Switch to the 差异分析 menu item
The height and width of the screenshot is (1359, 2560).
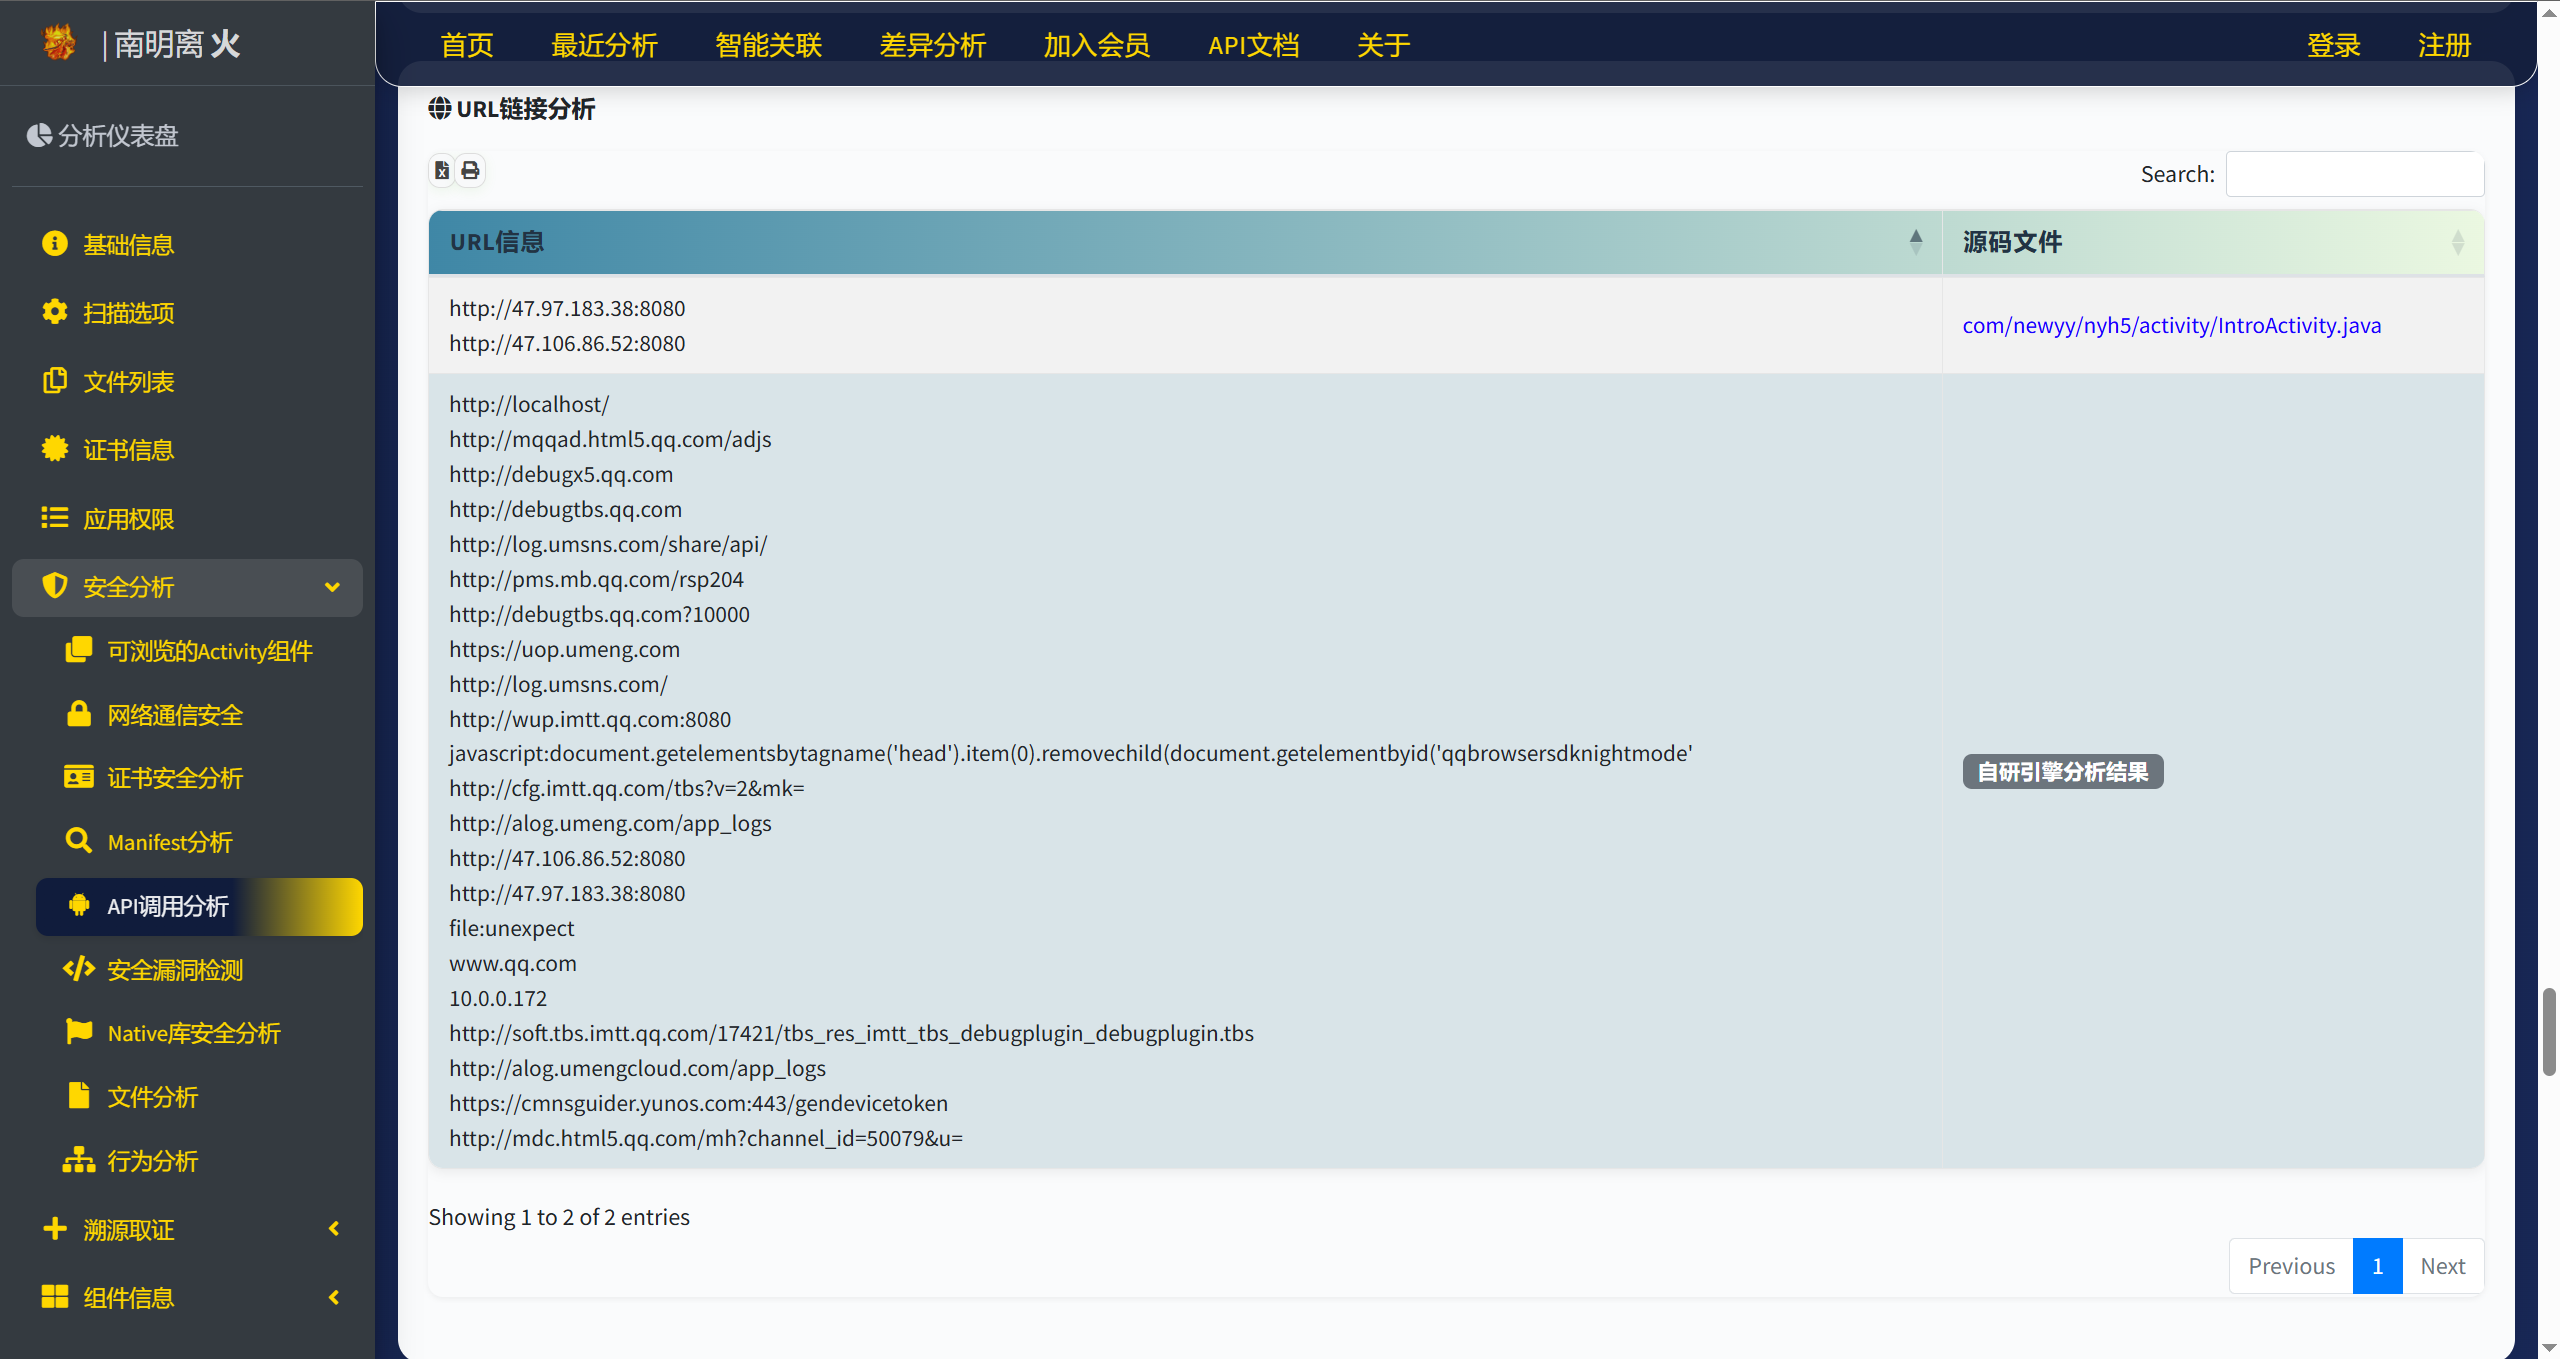pyautogui.click(x=932, y=44)
